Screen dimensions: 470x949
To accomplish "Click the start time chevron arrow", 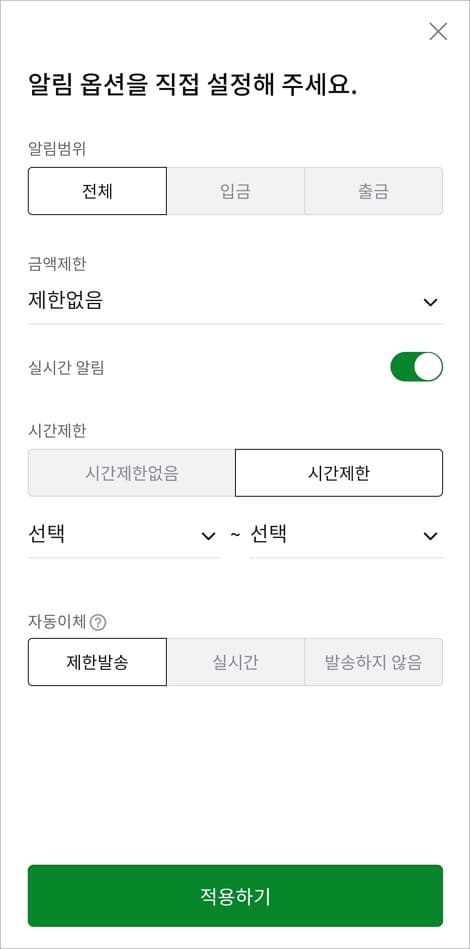I will click(208, 536).
